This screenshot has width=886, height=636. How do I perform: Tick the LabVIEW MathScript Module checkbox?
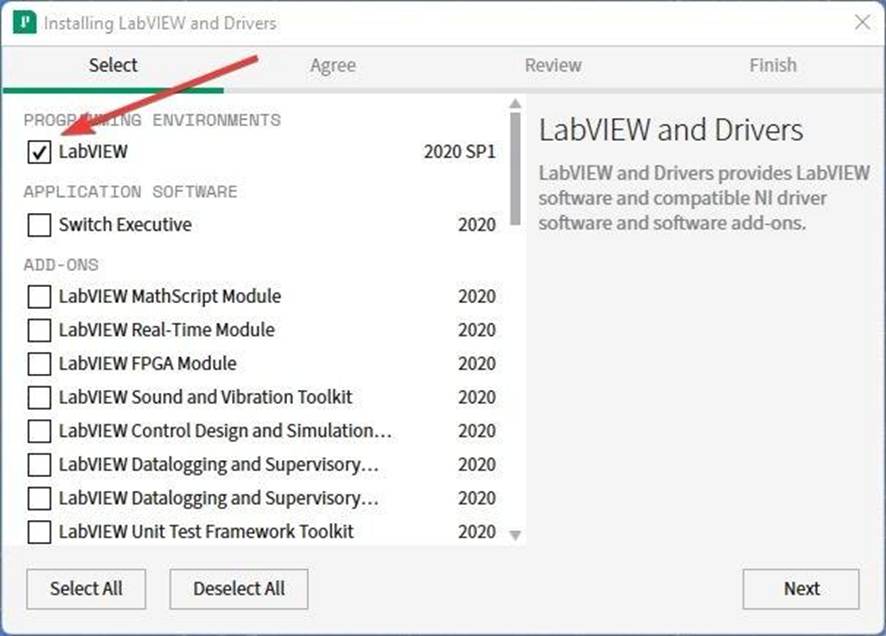coord(39,297)
